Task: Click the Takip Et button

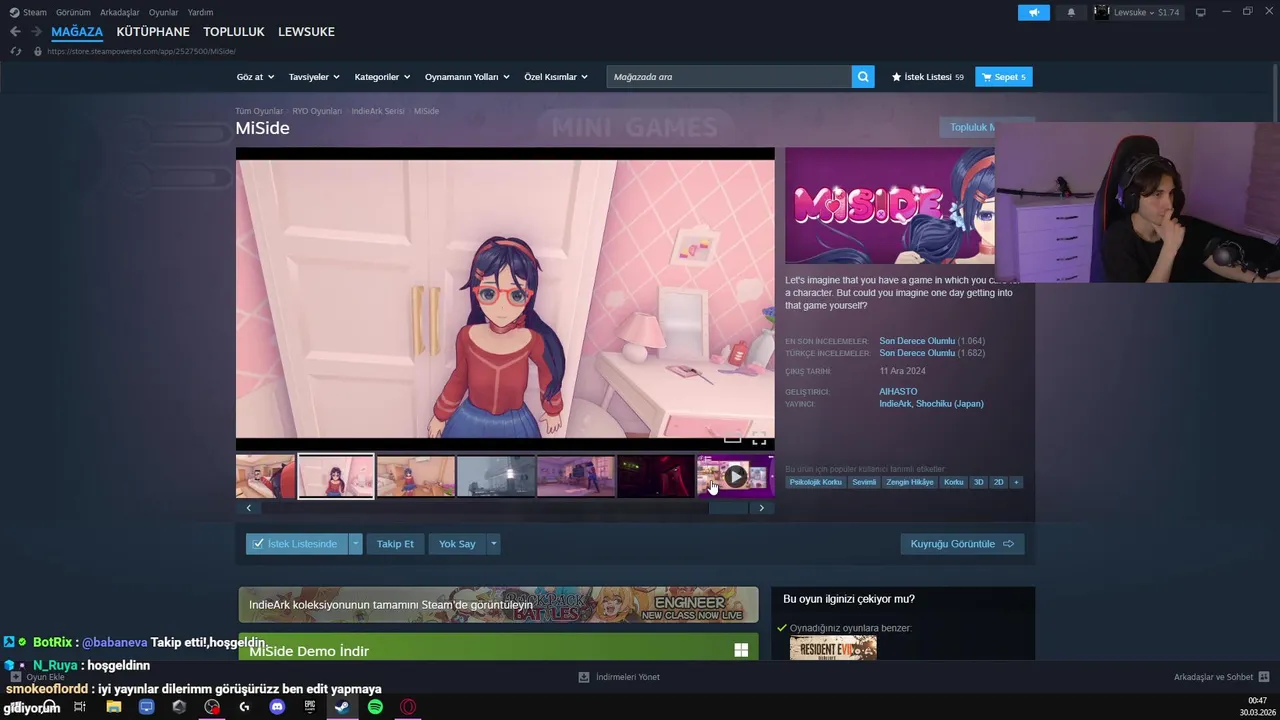Action: coord(395,544)
